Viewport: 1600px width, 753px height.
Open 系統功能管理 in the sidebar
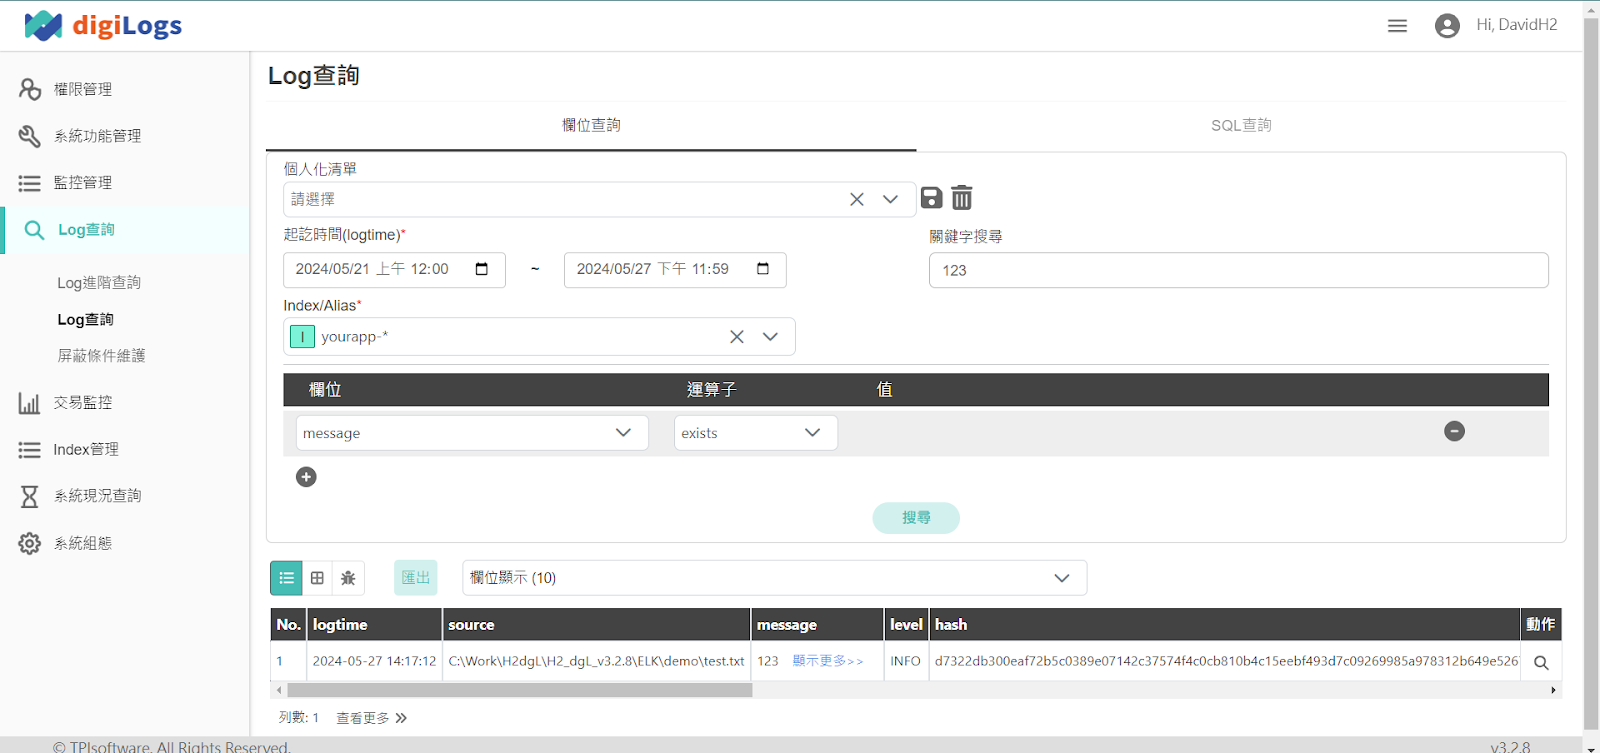[x=97, y=136]
